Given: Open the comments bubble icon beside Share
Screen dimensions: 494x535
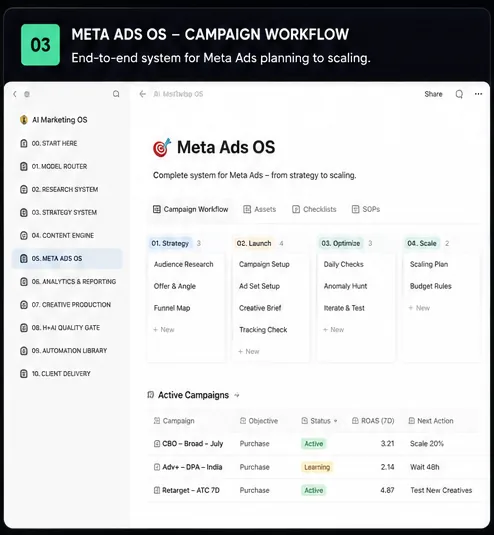Looking at the screenshot, I should coord(459,94).
